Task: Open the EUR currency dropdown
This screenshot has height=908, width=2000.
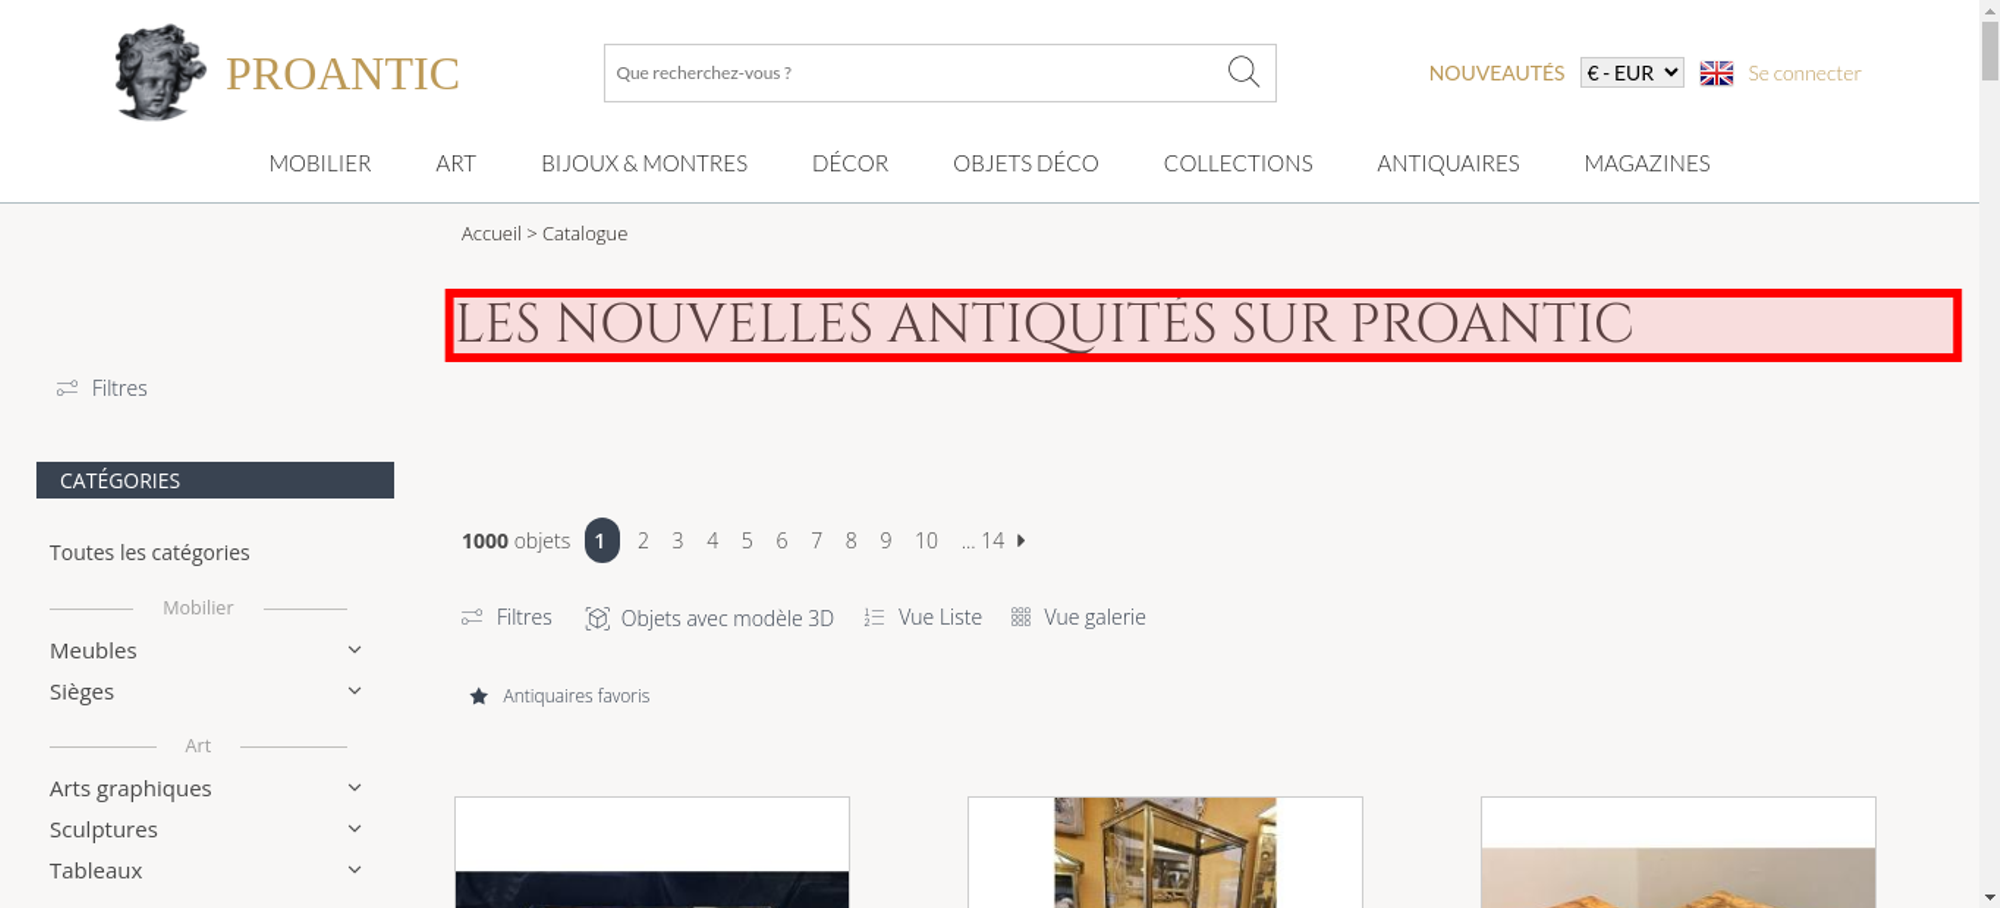Action: click(x=1632, y=73)
